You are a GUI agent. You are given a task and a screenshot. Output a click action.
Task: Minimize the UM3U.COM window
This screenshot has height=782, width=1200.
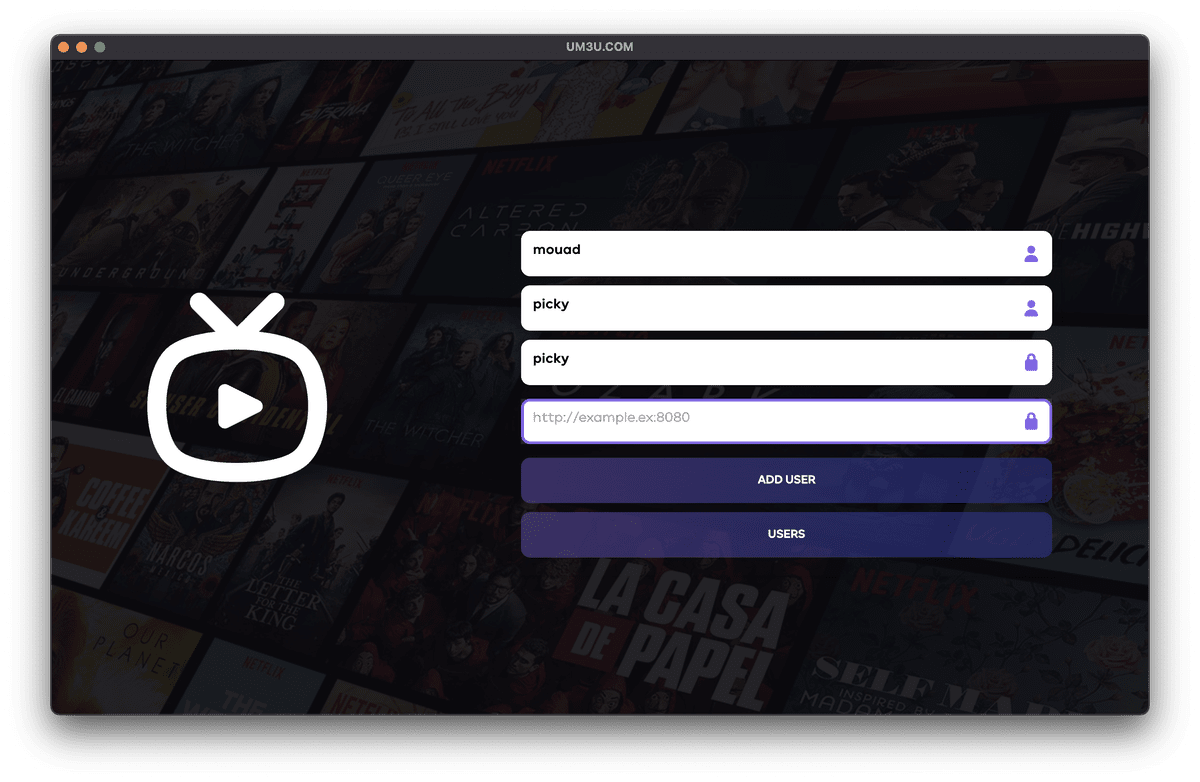pyautogui.click(x=82, y=47)
